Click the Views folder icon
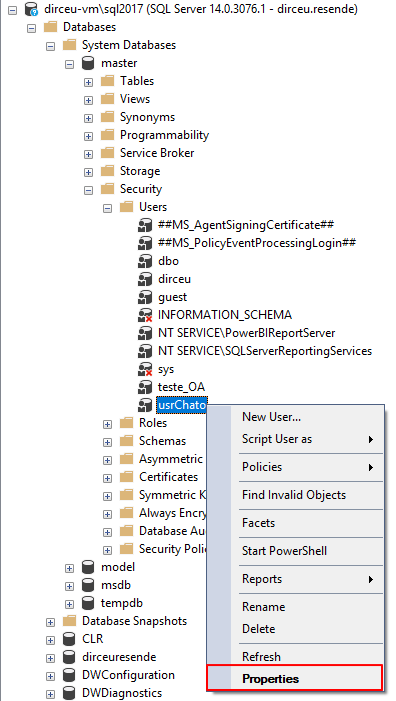Image resolution: width=396 pixels, height=701 pixels. coord(107,99)
